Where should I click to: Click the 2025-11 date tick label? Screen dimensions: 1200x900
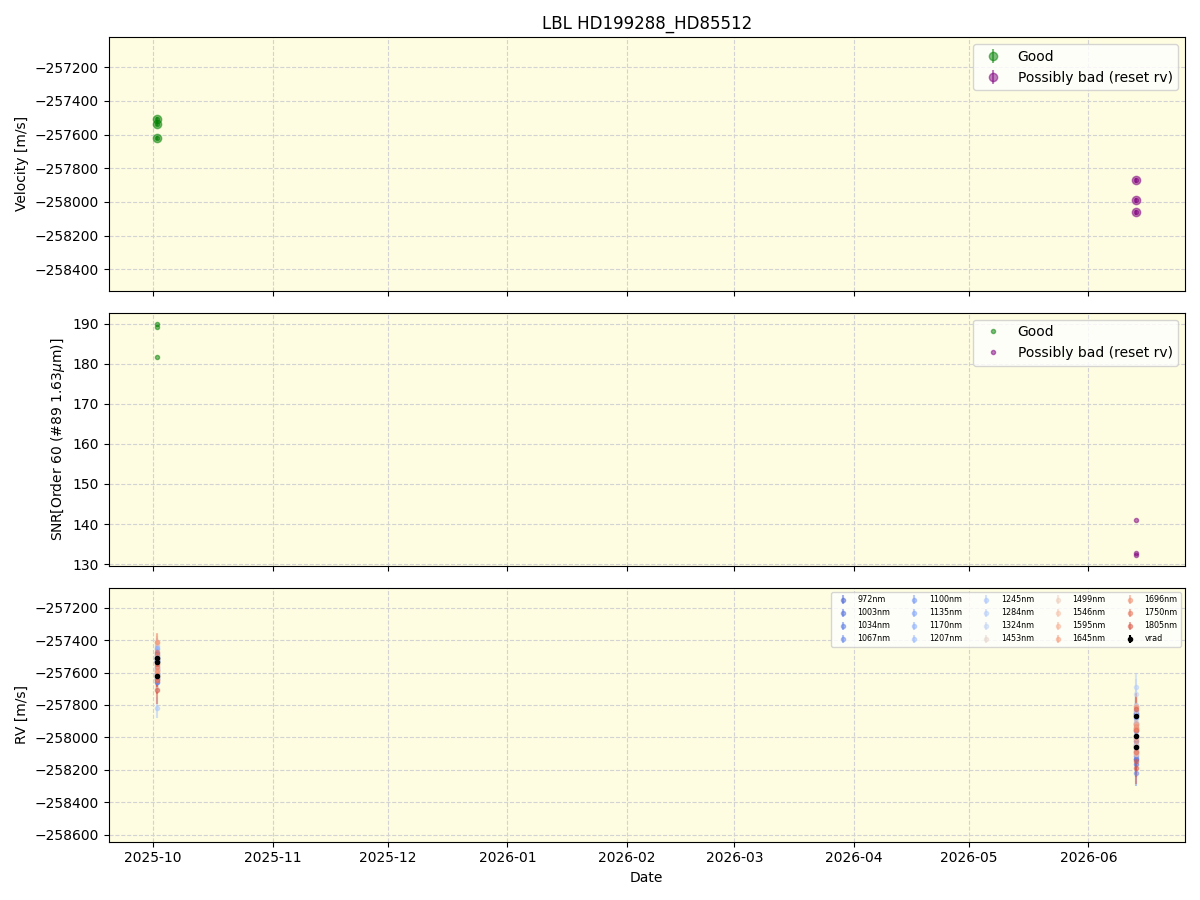coord(272,857)
